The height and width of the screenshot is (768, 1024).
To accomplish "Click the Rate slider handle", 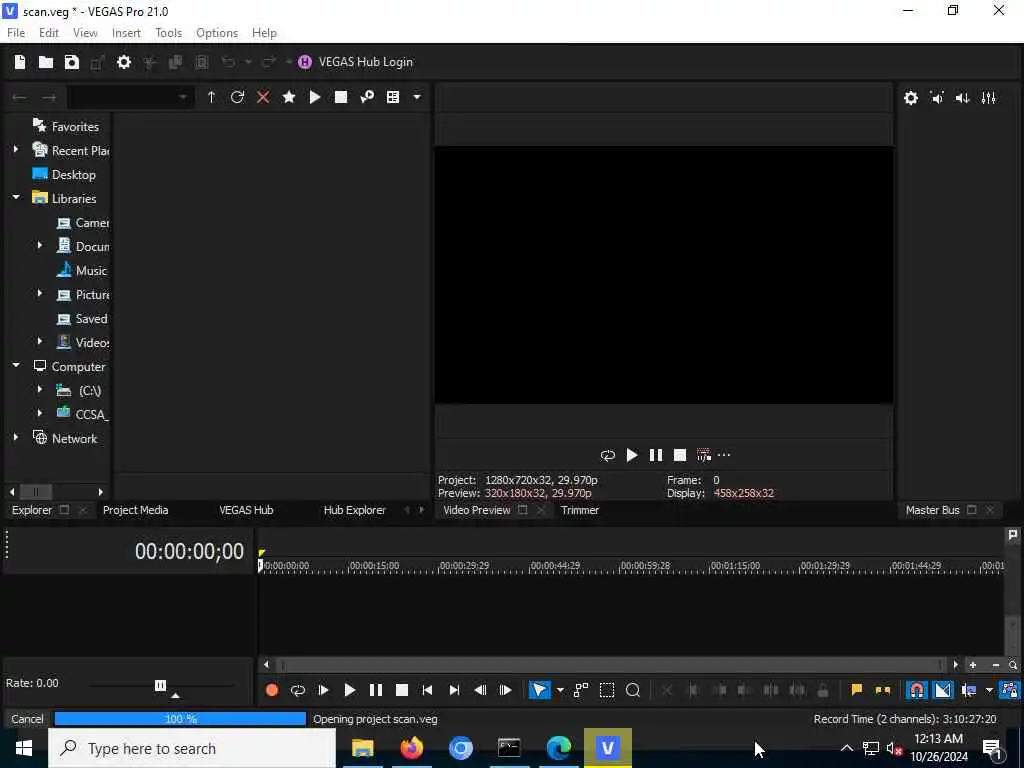I will (x=160, y=685).
